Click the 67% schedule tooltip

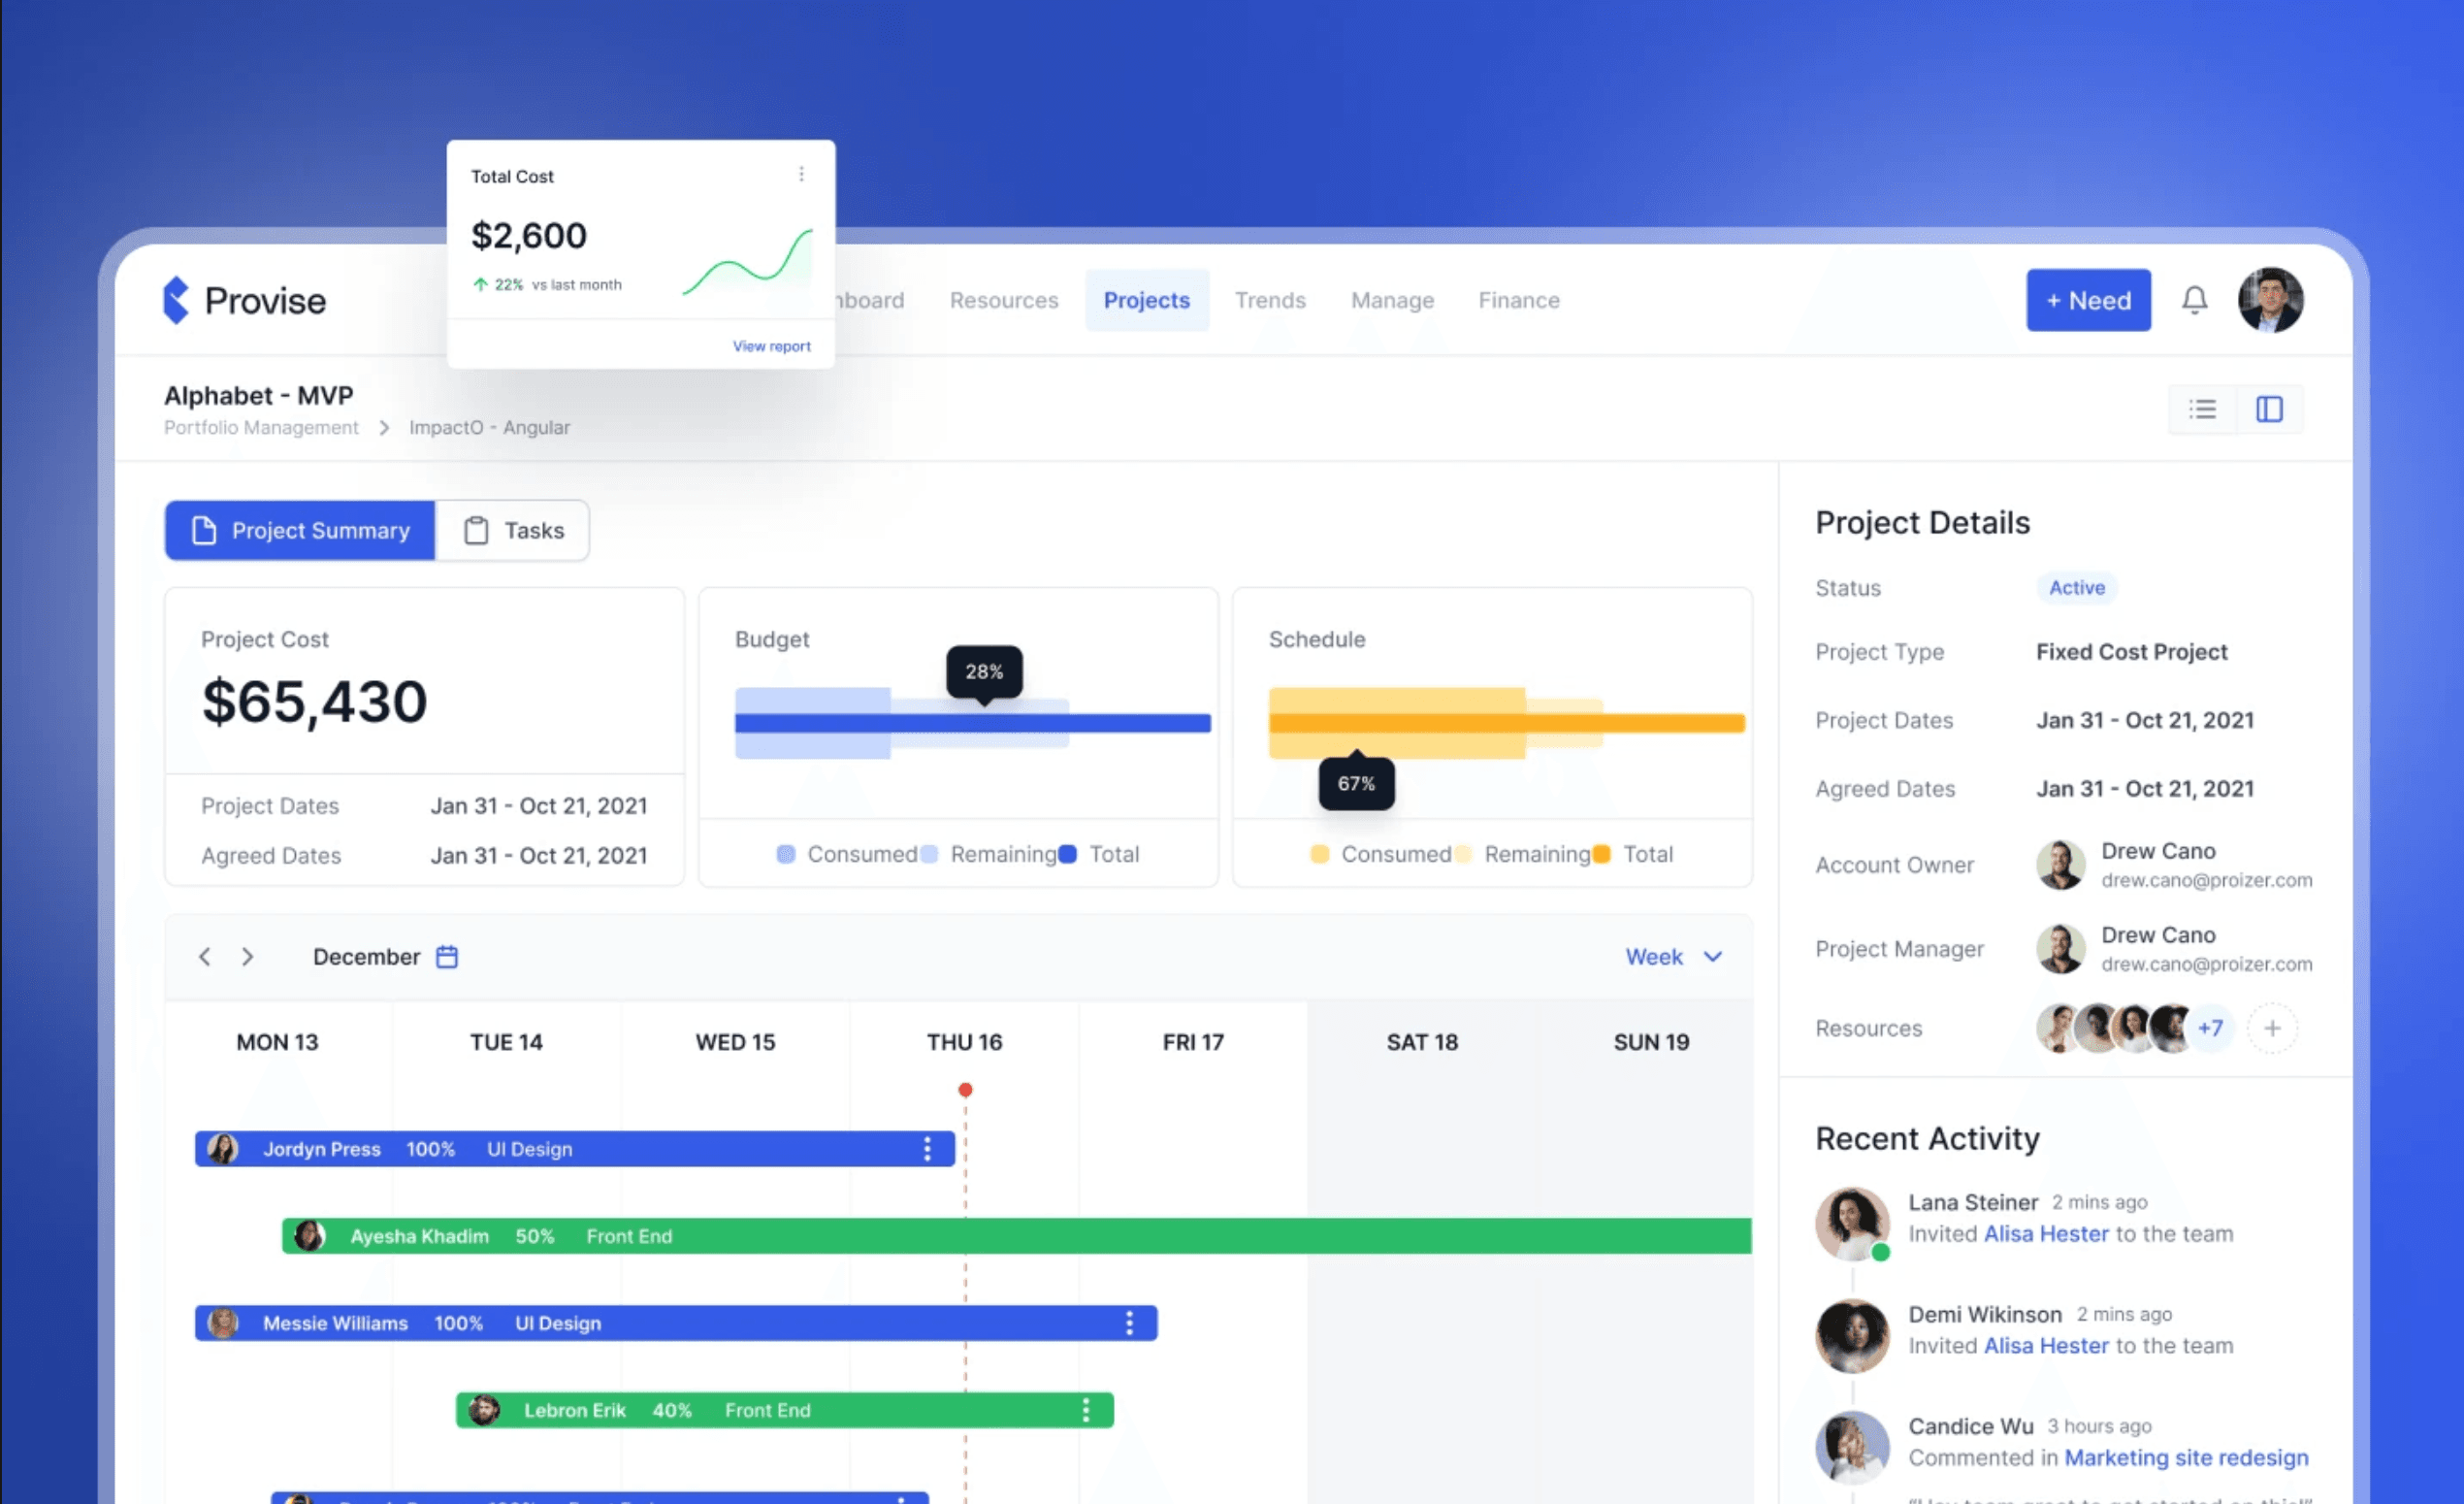(x=1356, y=783)
